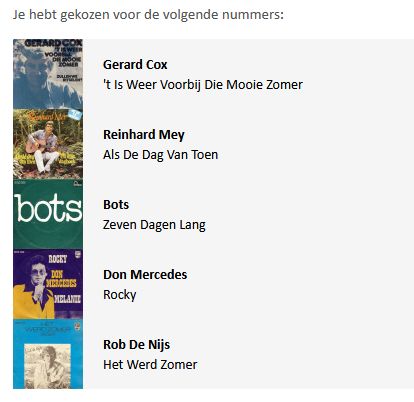The image size is (414, 402).
Task: Click the Don Mercedes Rocky cover art
Action: 48,284
